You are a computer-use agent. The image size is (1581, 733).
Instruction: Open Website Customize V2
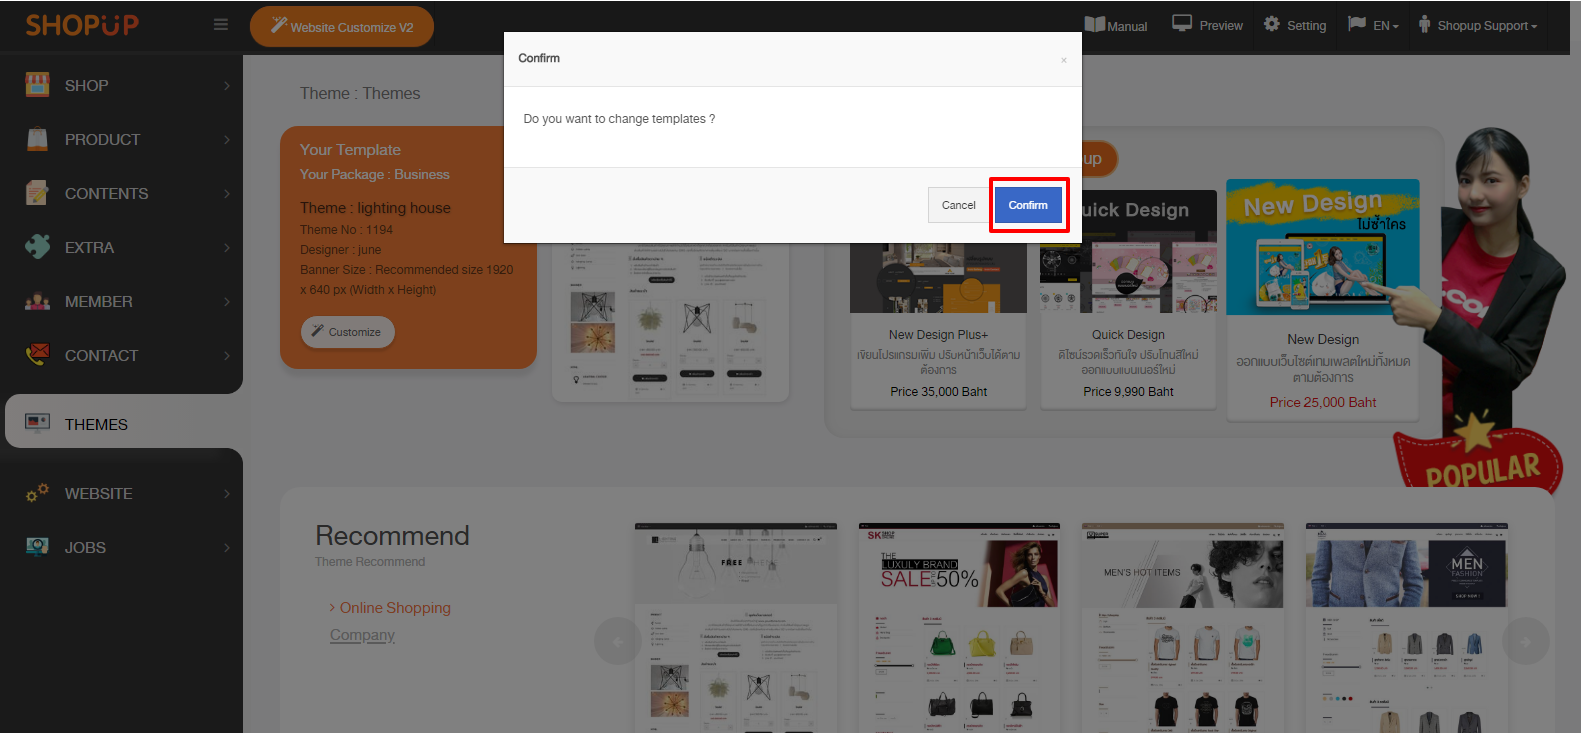point(342,26)
